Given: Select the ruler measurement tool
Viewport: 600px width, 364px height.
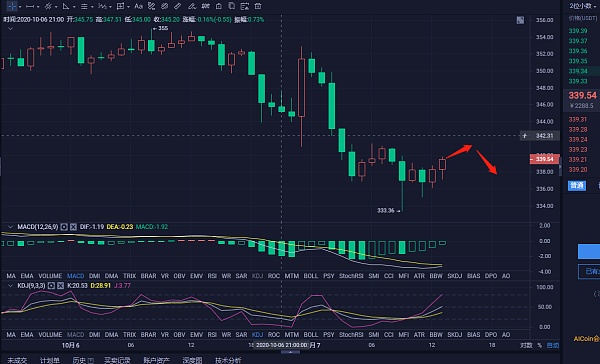Looking at the screenshot, I should pos(178,6).
